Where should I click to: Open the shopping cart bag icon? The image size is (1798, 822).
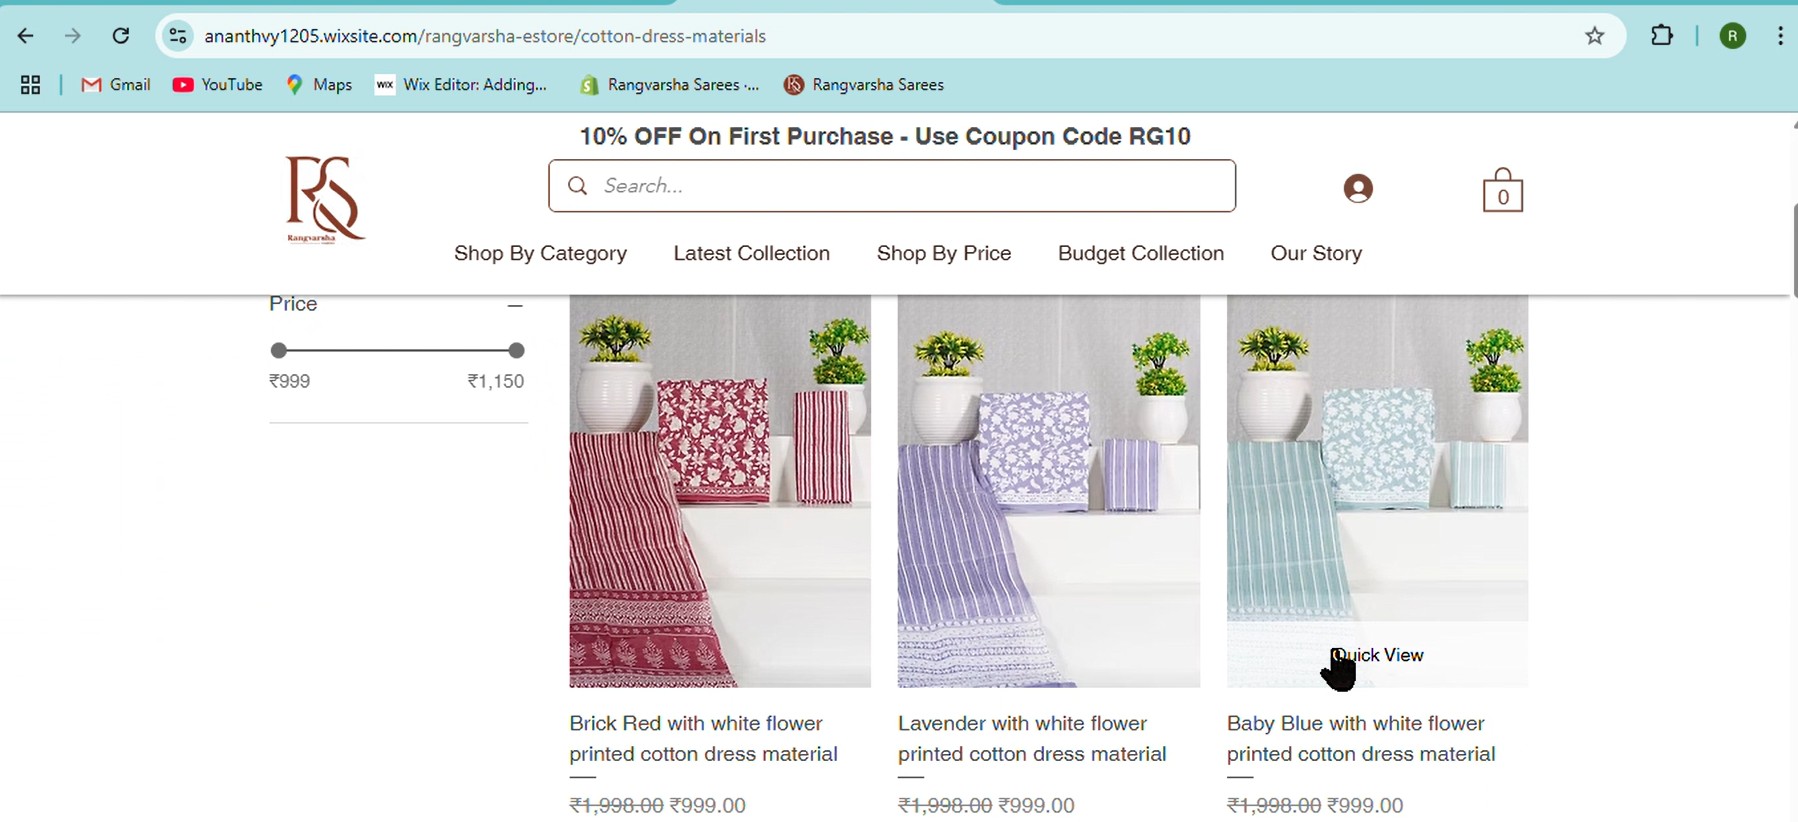coord(1502,191)
